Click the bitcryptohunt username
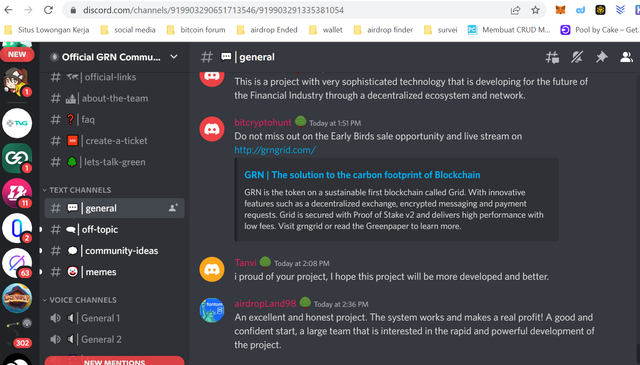Viewport: 640px width, 365px height. click(263, 122)
